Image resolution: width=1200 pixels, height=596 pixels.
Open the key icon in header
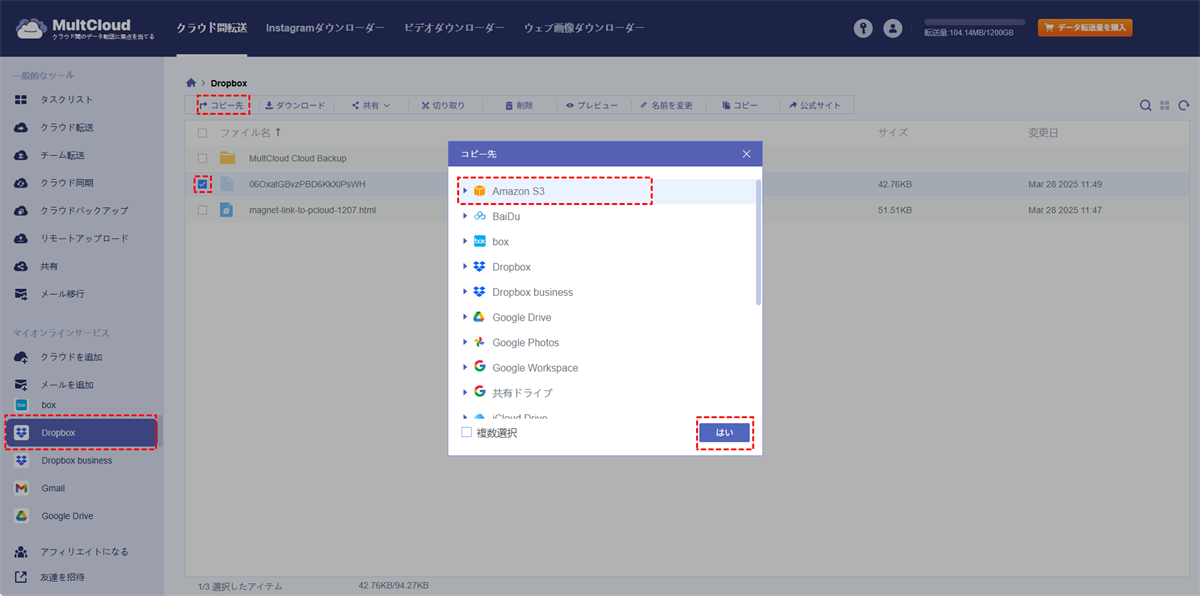pyautogui.click(x=863, y=29)
